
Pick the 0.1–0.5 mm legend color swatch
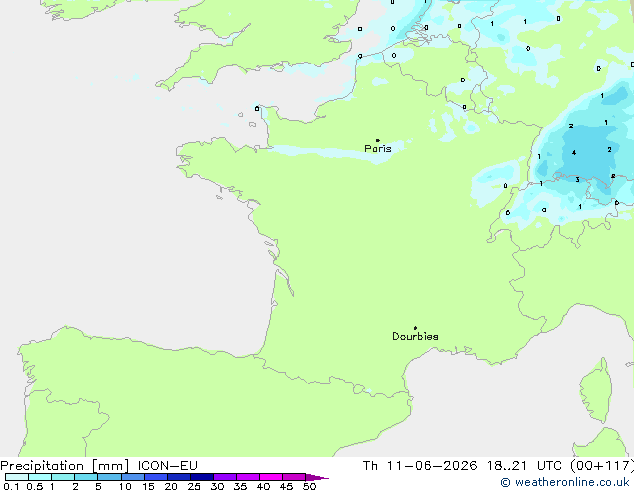pyautogui.click(x=17, y=477)
